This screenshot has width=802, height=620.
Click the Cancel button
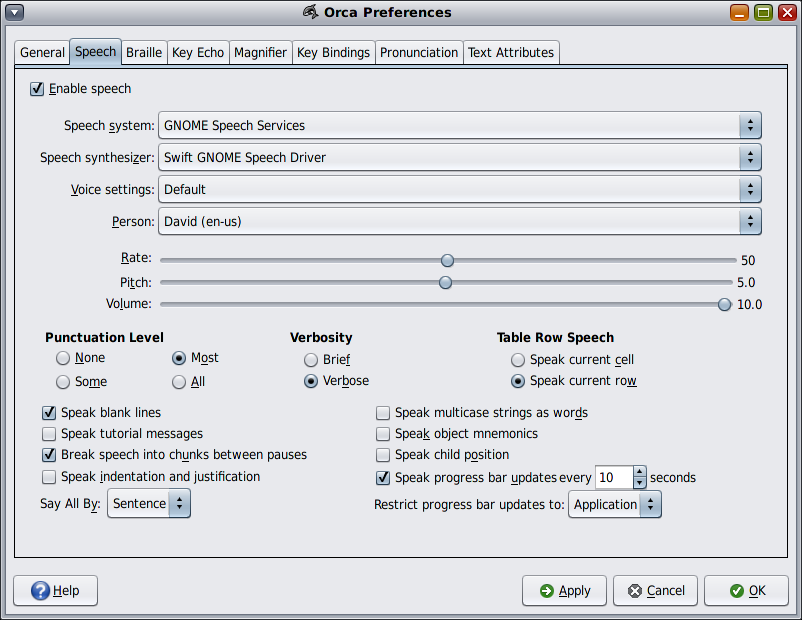[x=655, y=591]
